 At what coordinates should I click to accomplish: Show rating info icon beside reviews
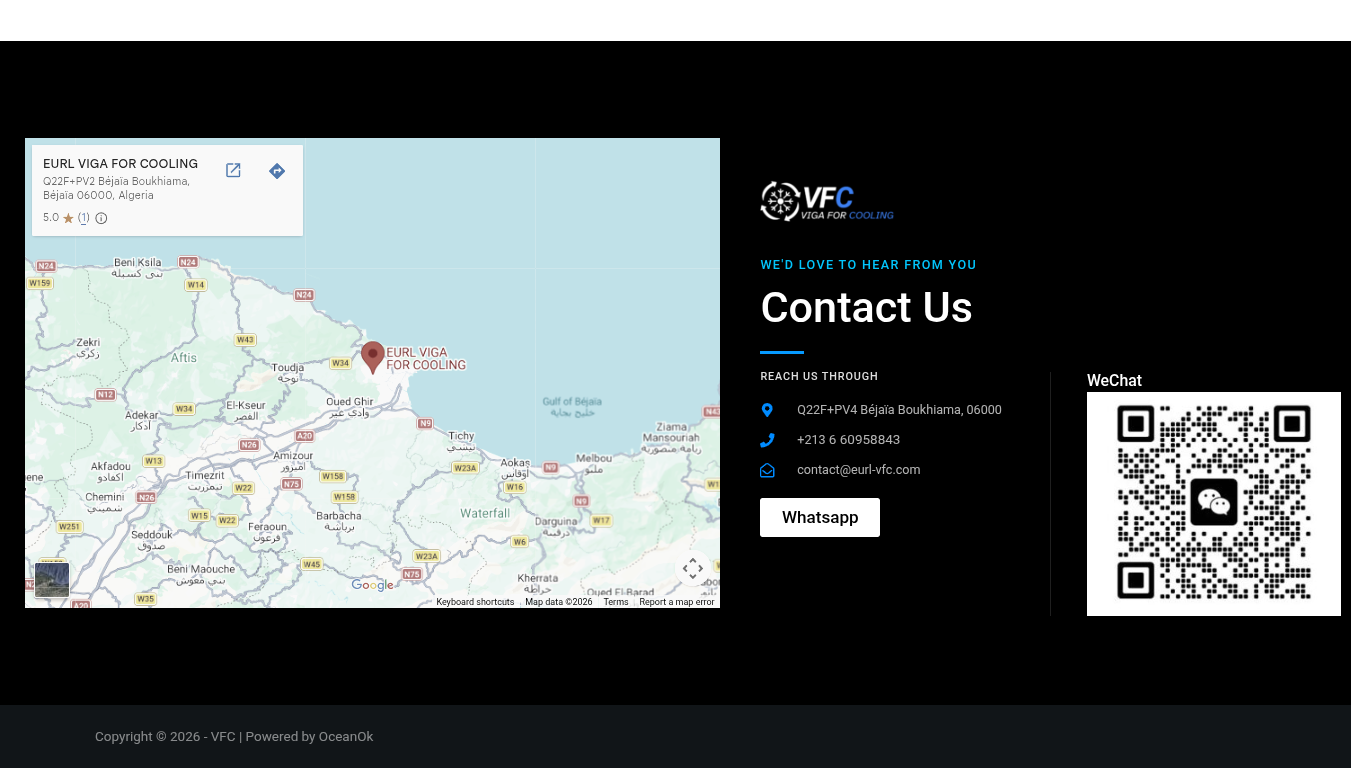point(101,218)
